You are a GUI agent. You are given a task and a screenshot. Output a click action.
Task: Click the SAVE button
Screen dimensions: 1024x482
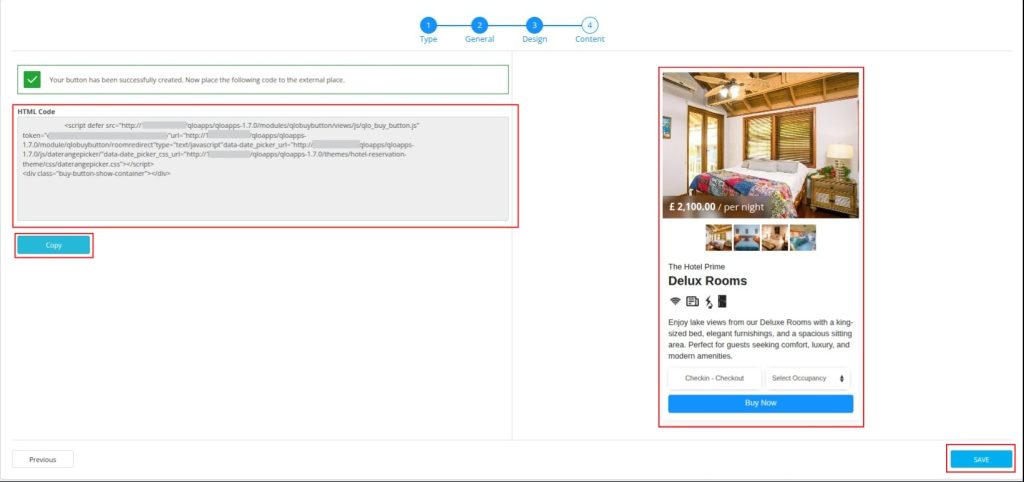coord(981,459)
